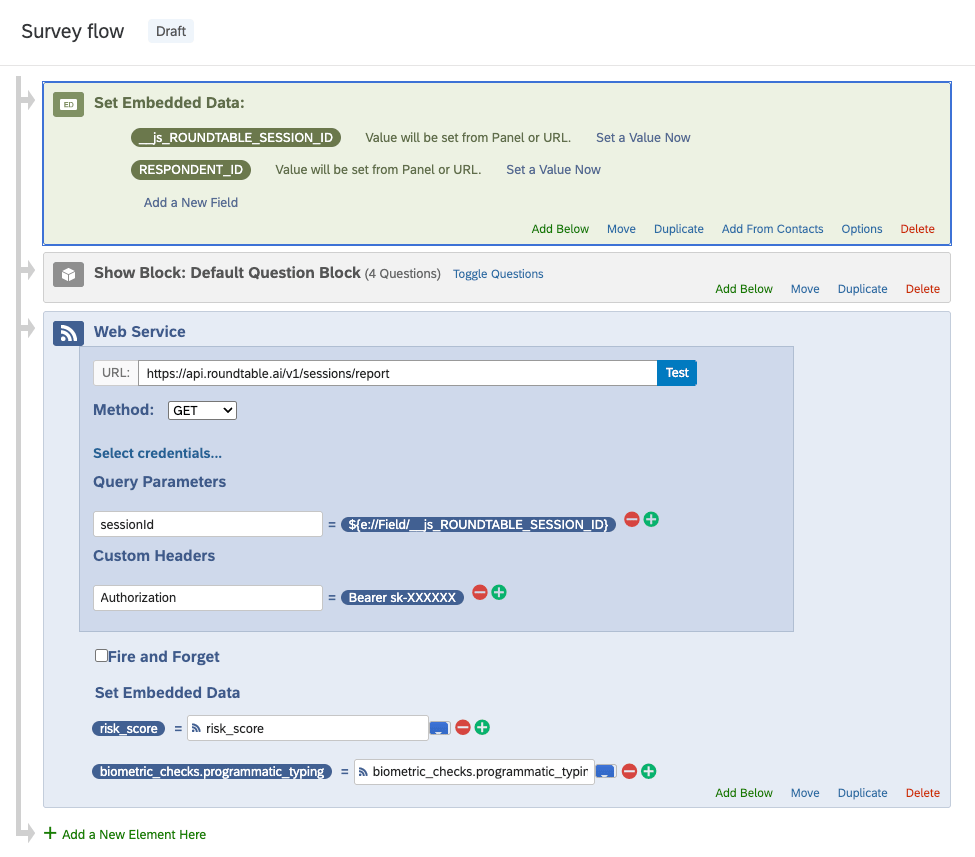The image size is (975, 857).
Task: Toggle Questions in Default Question Block
Action: click(498, 274)
